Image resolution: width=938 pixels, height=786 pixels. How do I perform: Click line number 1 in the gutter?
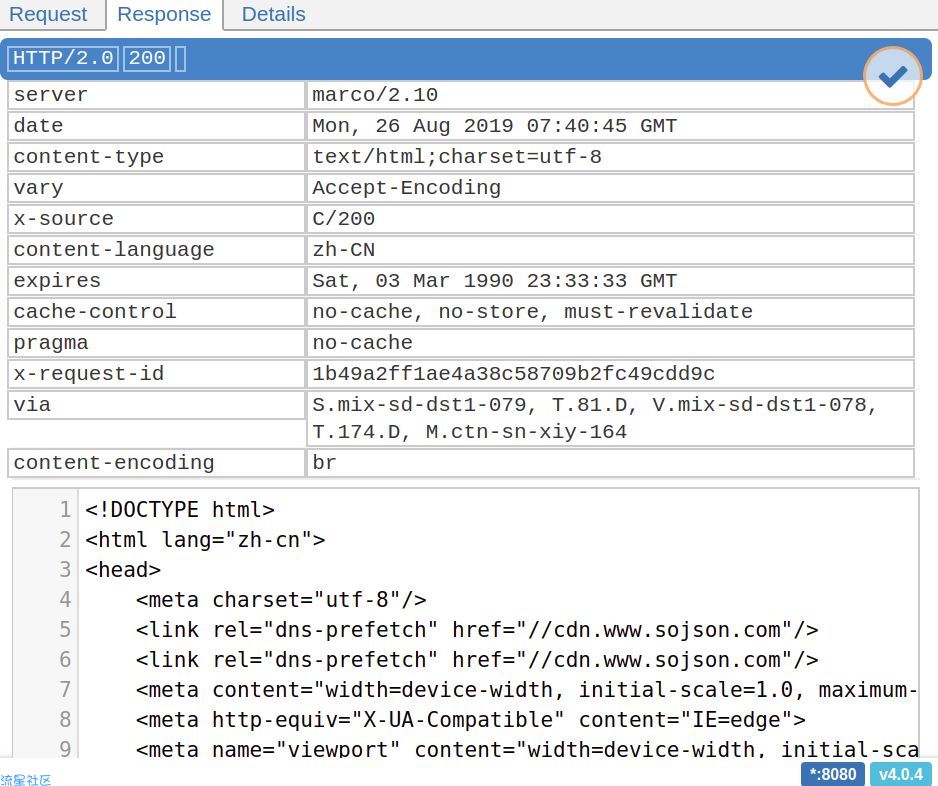[x=65, y=510]
